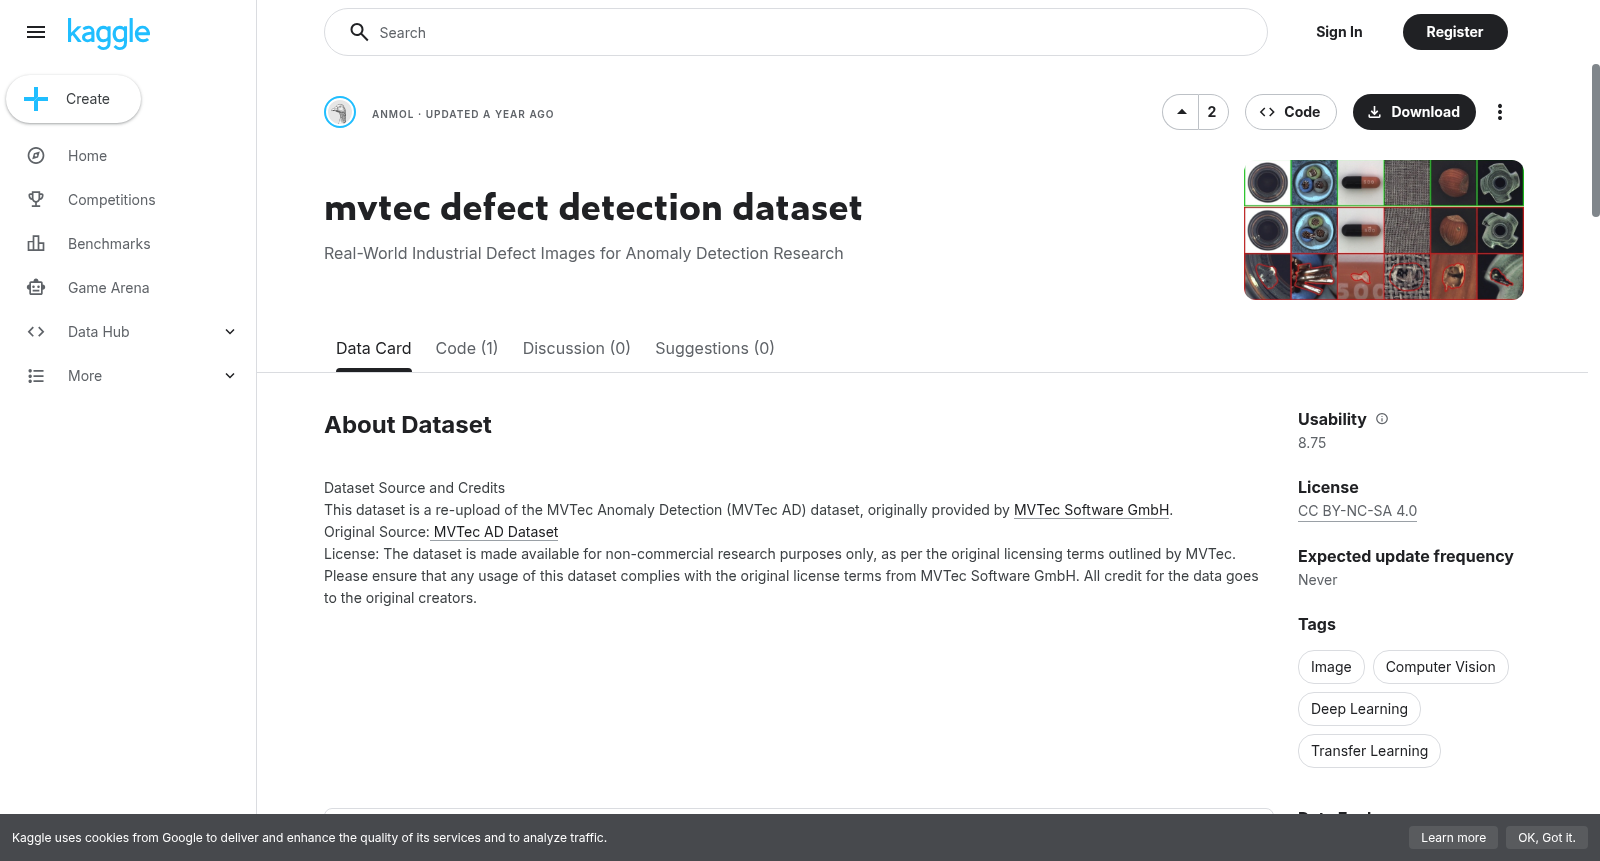1600x861 pixels.
Task: Open the MVTec Software GmbH link
Action: (1091, 510)
